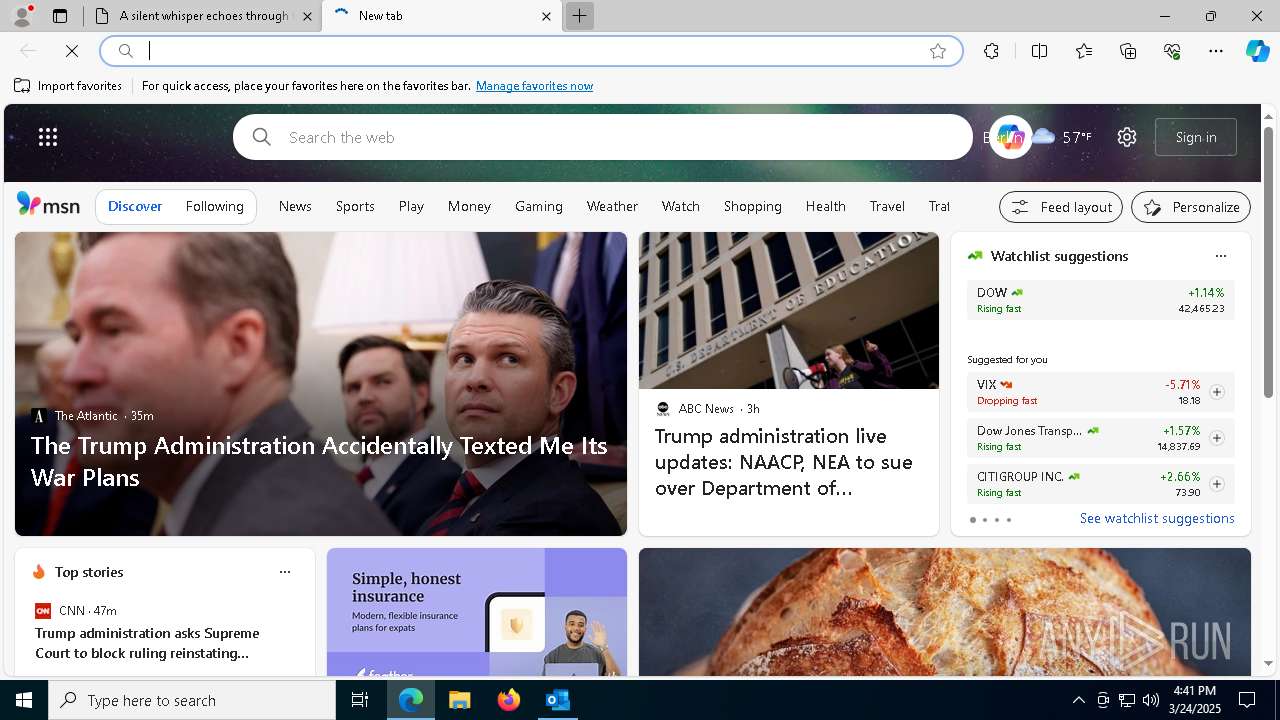Open CNN Supreme Court story headline
Image resolution: width=1280 pixels, height=720 pixels.
pyautogui.click(x=147, y=643)
